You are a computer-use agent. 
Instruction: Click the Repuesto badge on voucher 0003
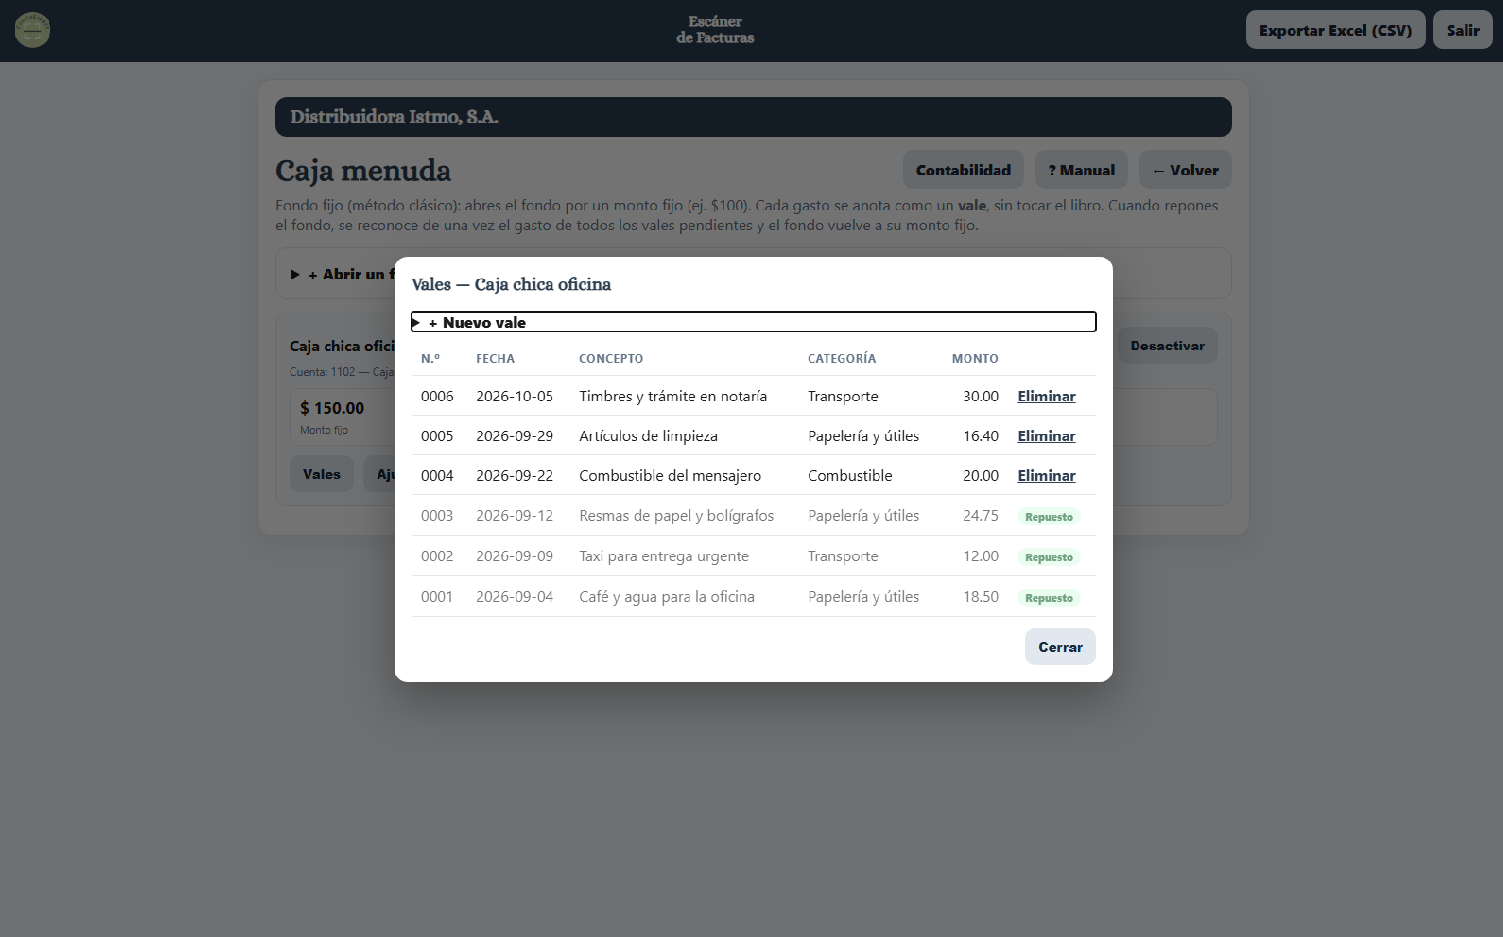click(1048, 517)
